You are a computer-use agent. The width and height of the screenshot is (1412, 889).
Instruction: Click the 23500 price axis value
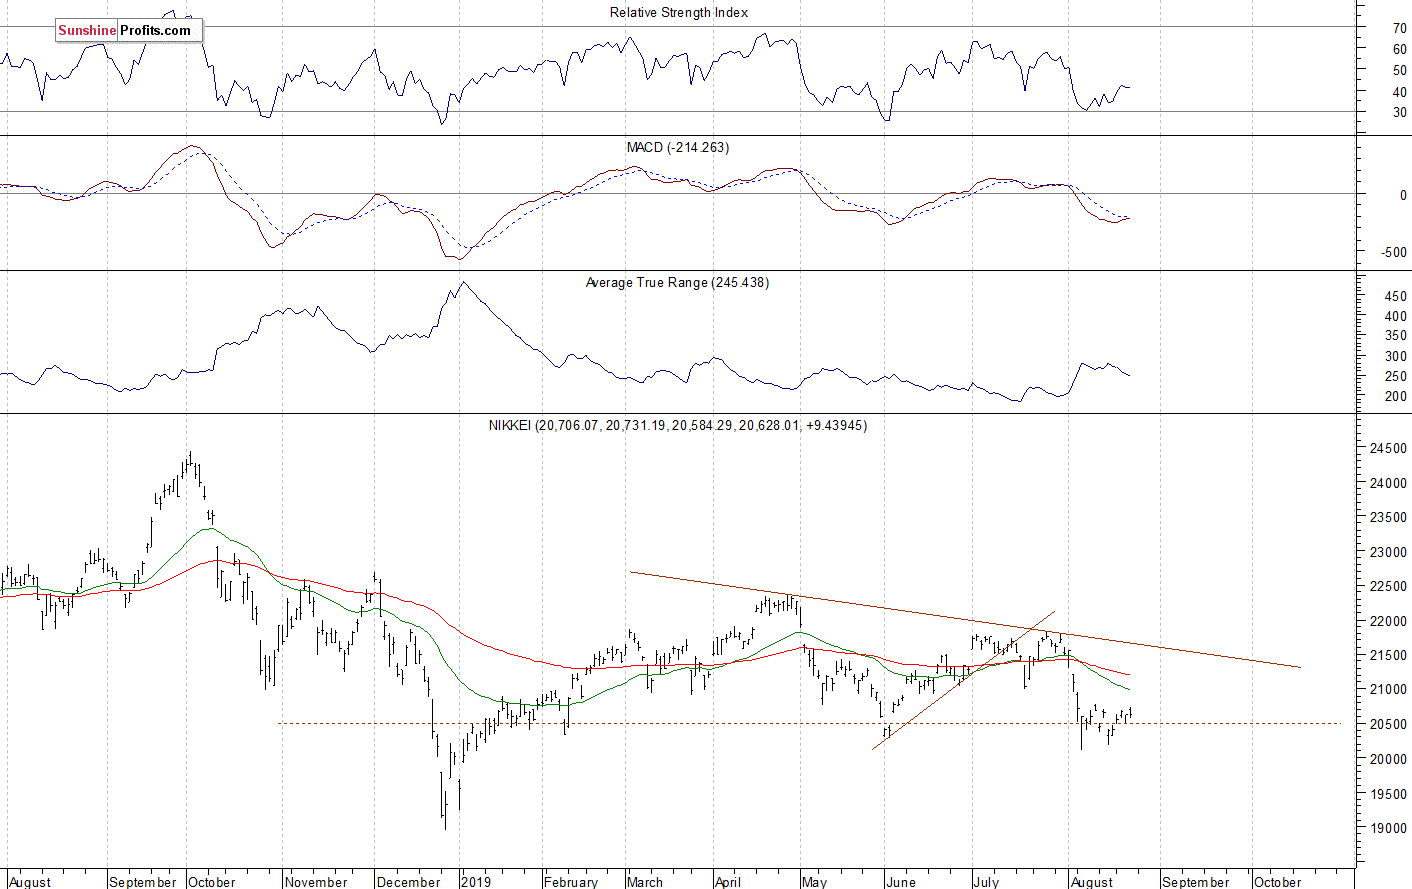pos(1389,518)
